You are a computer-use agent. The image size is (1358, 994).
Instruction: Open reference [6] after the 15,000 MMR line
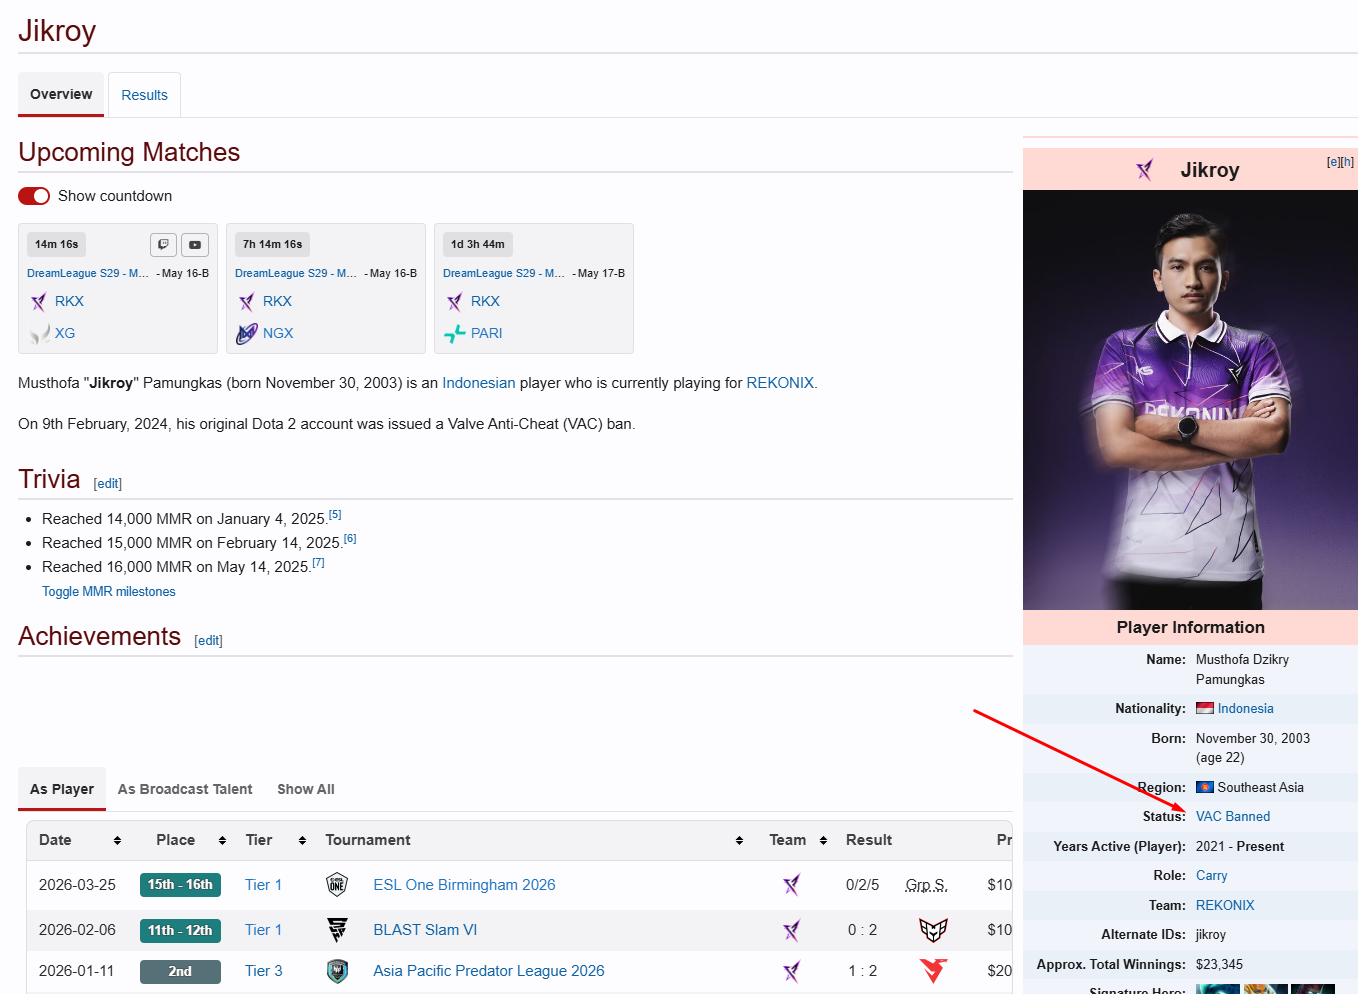click(x=350, y=539)
